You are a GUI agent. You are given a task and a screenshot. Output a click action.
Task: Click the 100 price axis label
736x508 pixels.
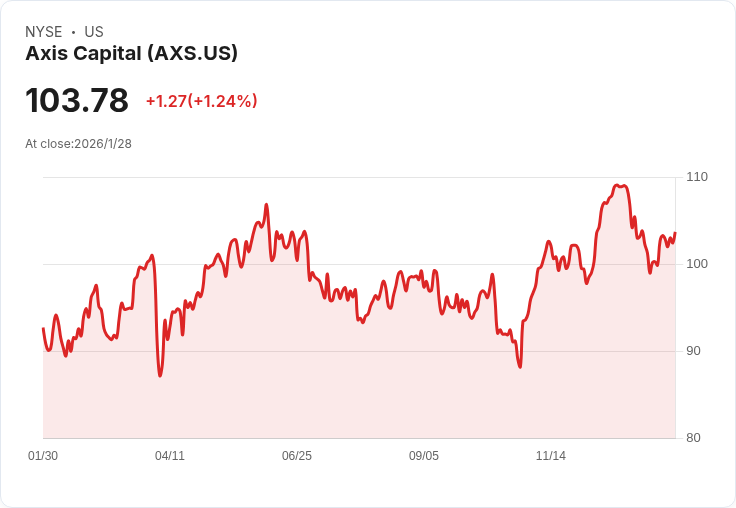click(x=697, y=264)
